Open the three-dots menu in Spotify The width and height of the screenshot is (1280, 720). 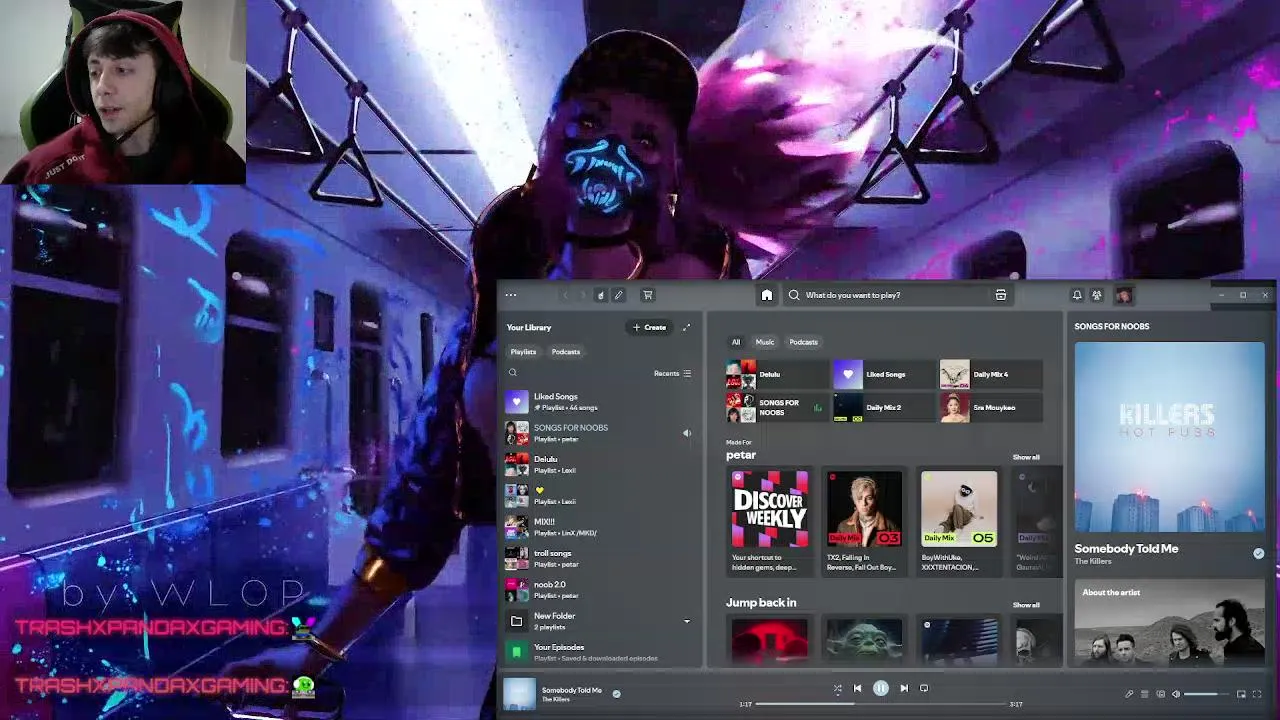point(511,295)
